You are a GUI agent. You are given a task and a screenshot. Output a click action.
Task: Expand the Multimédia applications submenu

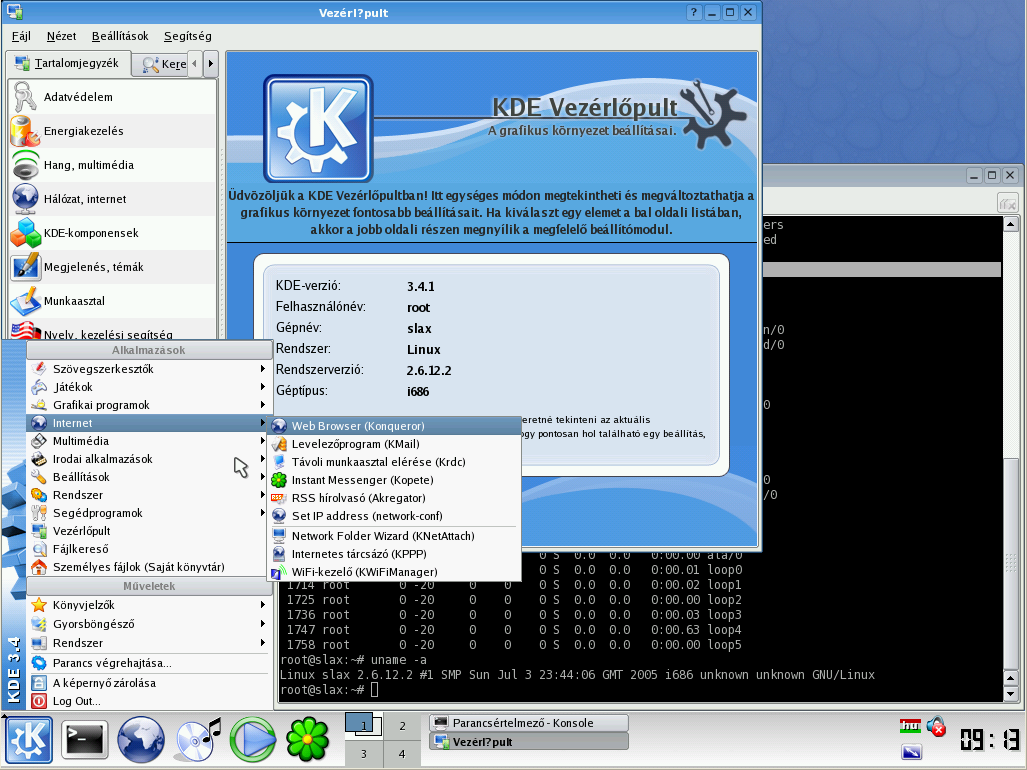[81, 441]
